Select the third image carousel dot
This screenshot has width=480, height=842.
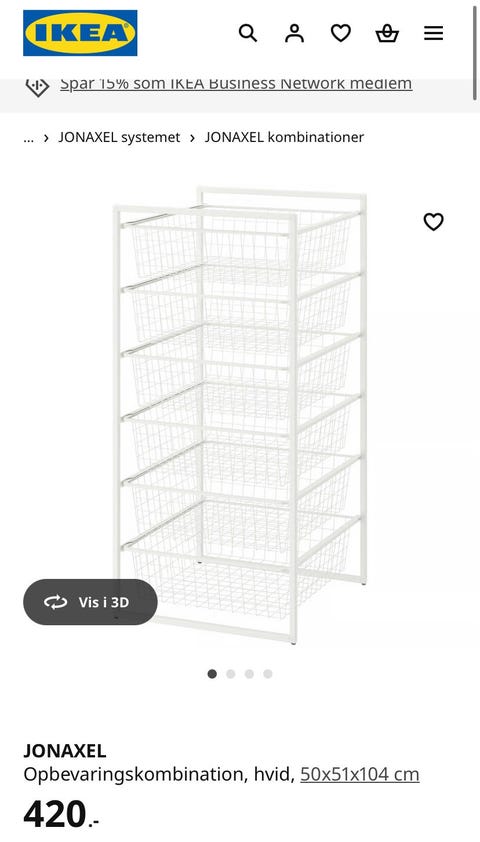point(249,674)
